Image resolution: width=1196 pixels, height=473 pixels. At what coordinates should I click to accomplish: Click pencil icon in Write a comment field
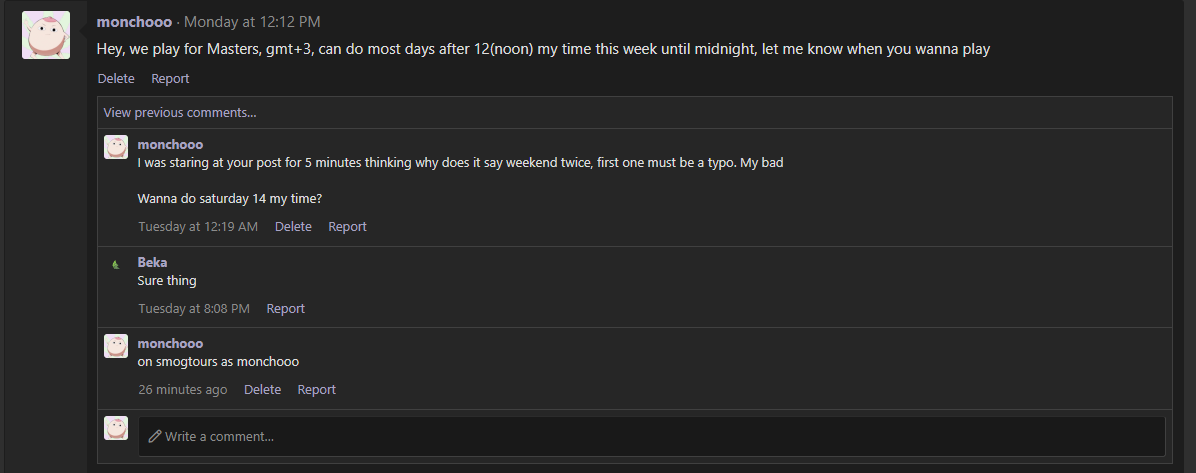pyautogui.click(x=155, y=436)
